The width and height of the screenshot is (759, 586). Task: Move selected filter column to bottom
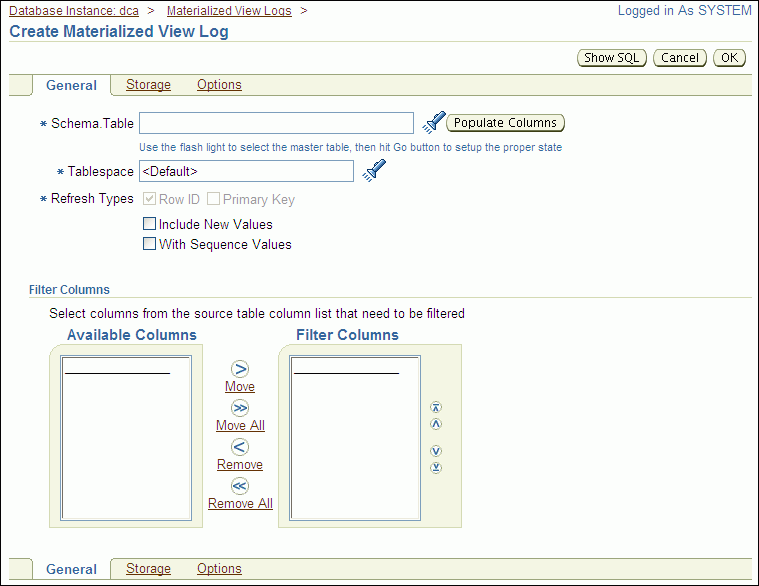tap(436, 468)
